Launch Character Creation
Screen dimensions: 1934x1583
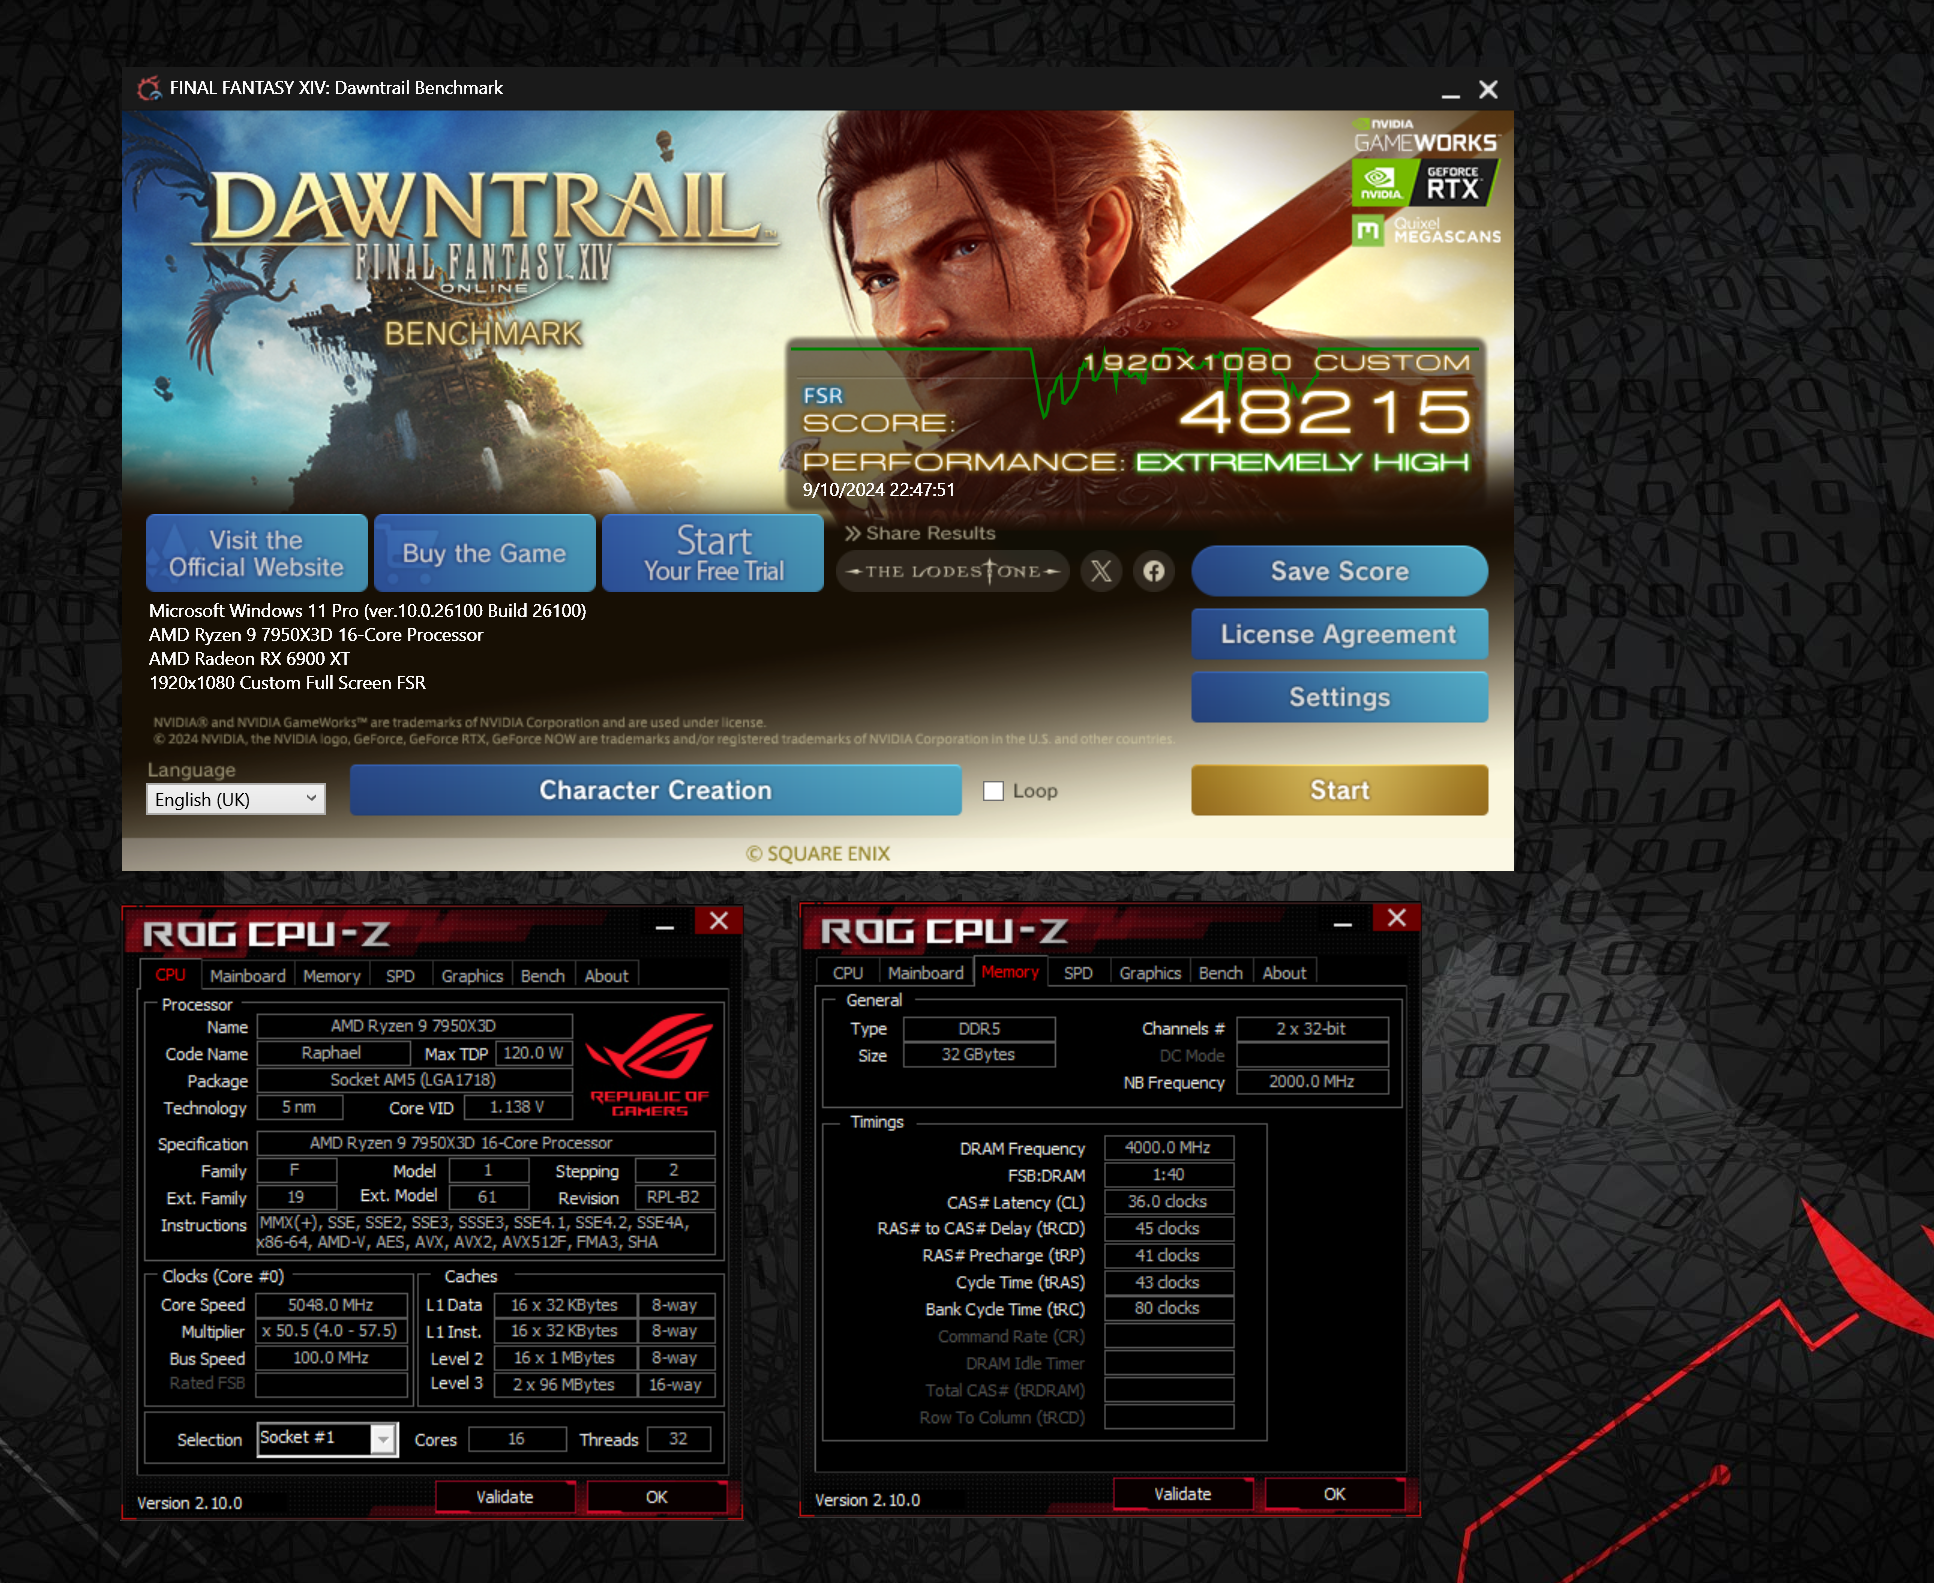[x=655, y=790]
